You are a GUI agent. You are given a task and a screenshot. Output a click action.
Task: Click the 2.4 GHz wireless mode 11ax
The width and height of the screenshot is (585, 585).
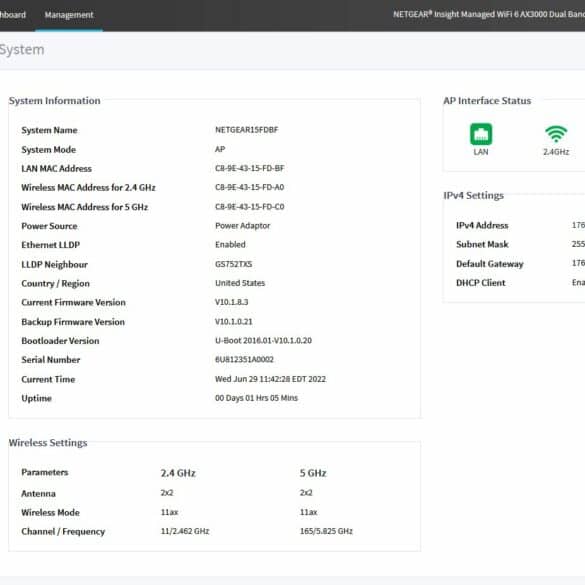(169, 512)
